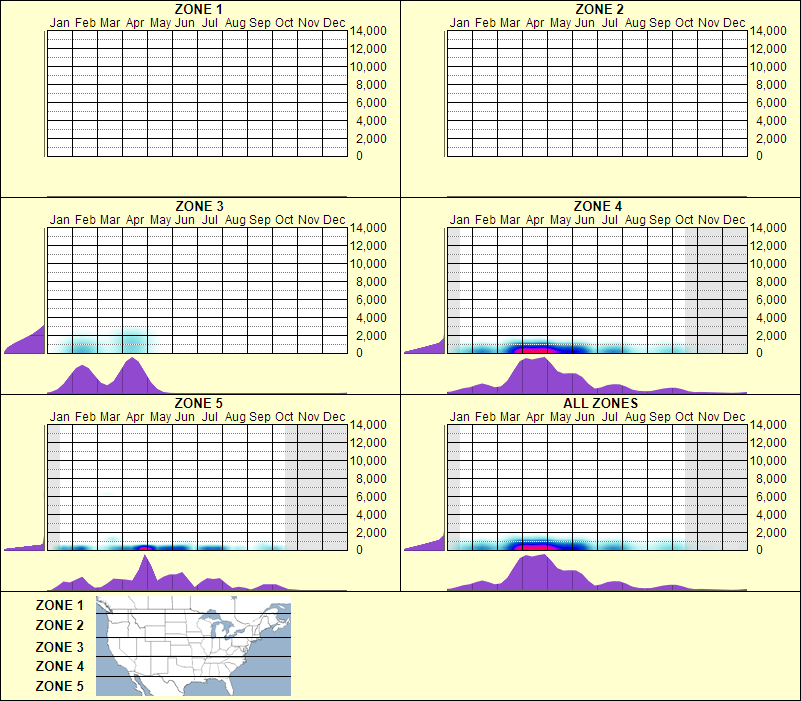Viewport: 801px width, 701px height.
Task: Click the United States zone map thumbnail
Action: (x=192, y=645)
